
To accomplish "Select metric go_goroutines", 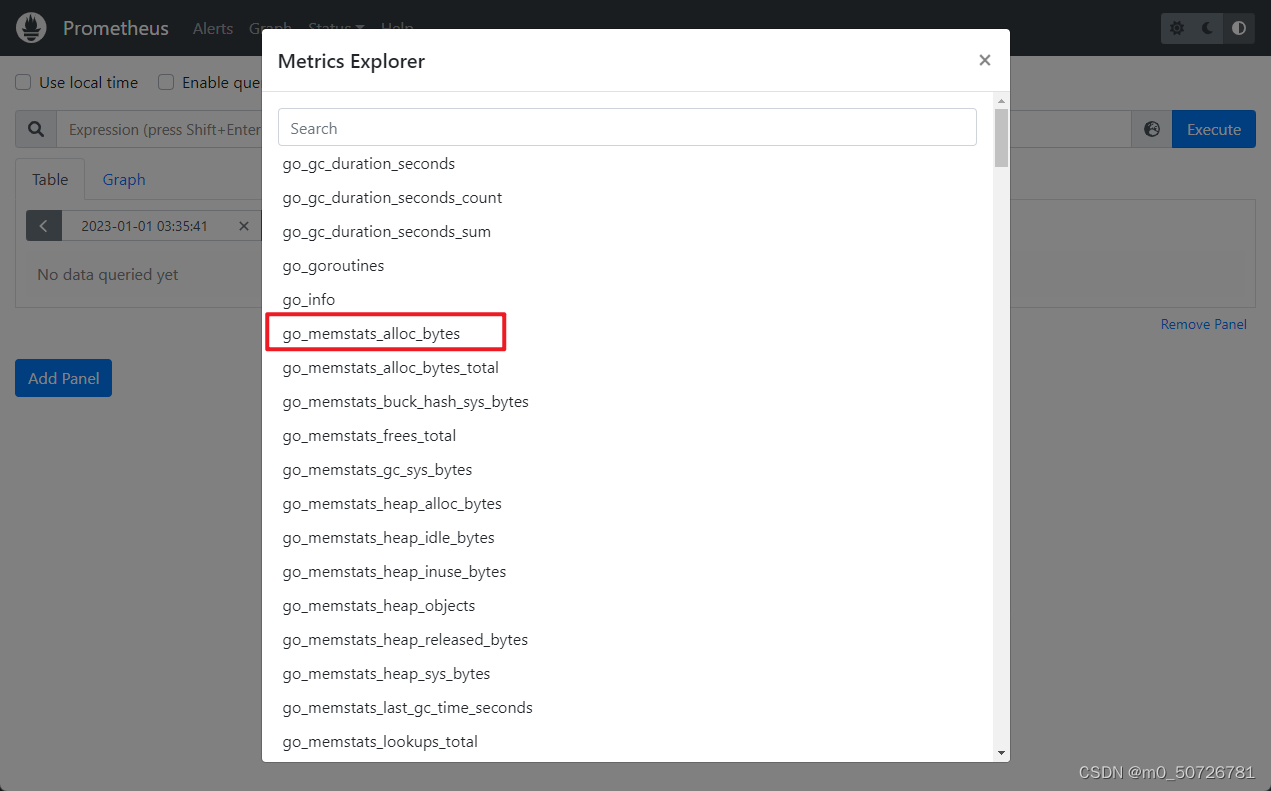I will 333,265.
